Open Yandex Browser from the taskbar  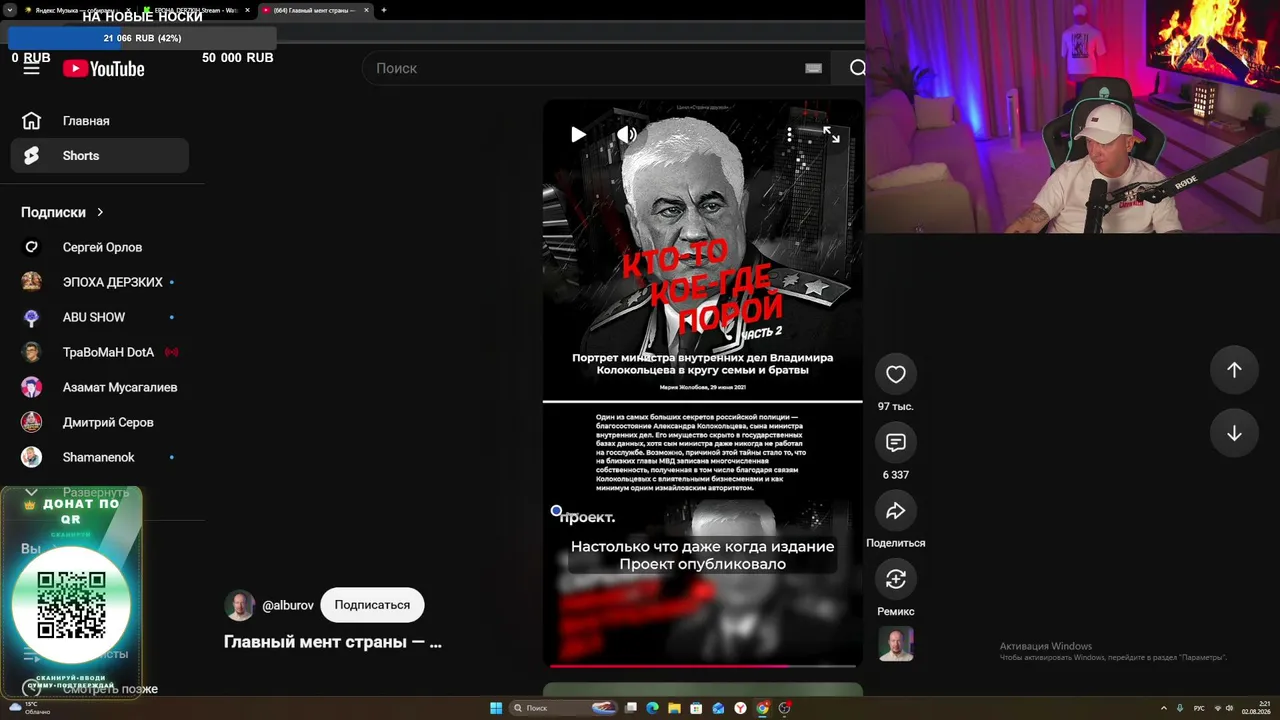740,708
